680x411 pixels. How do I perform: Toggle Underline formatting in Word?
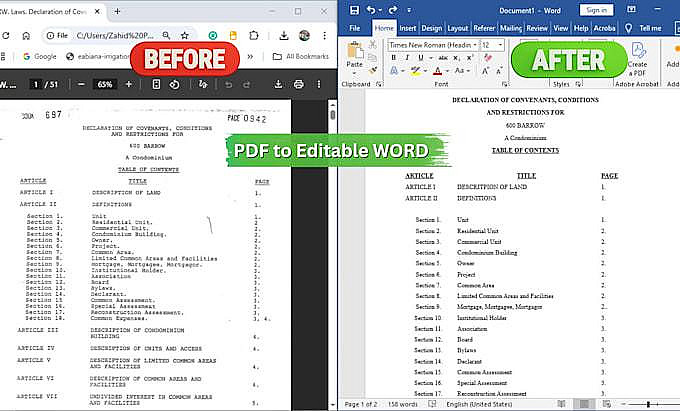420,58
